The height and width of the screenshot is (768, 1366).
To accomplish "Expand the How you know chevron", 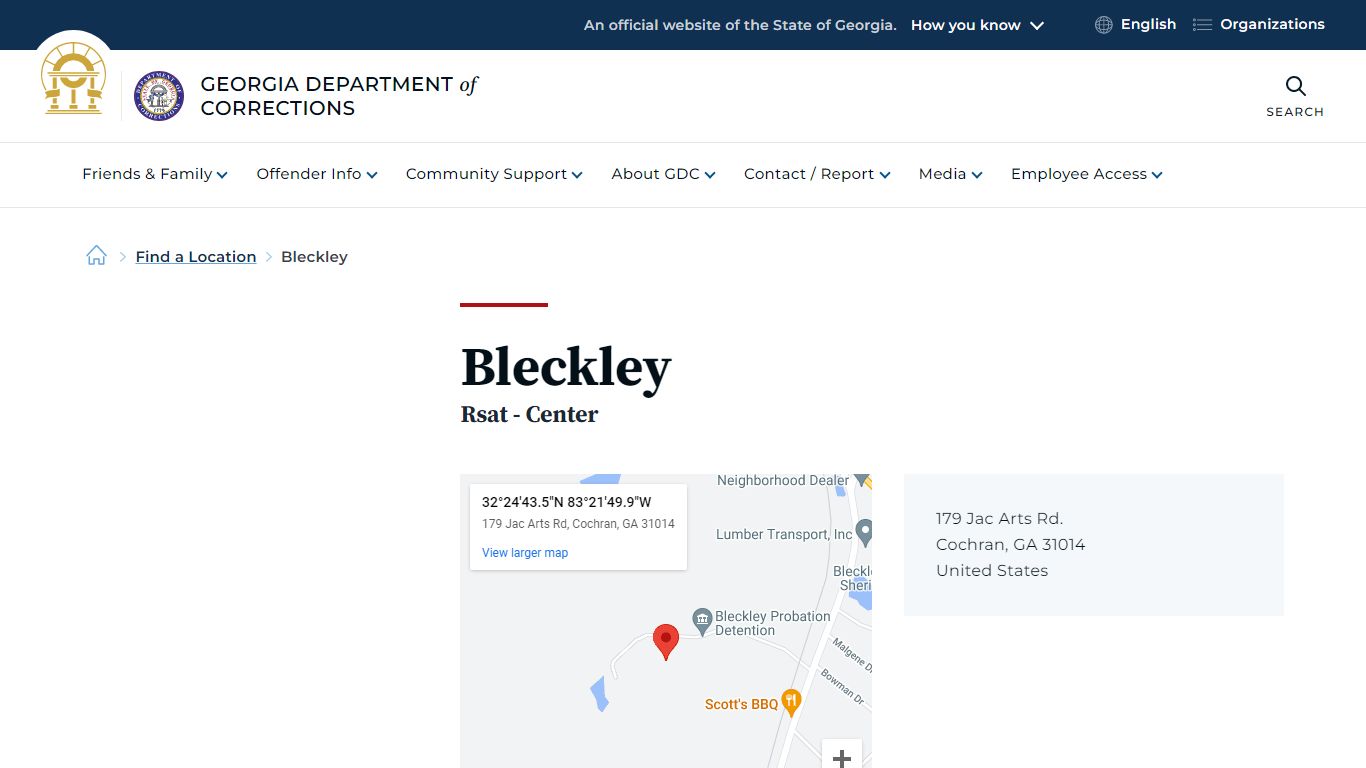I will click(x=1037, y=25).
